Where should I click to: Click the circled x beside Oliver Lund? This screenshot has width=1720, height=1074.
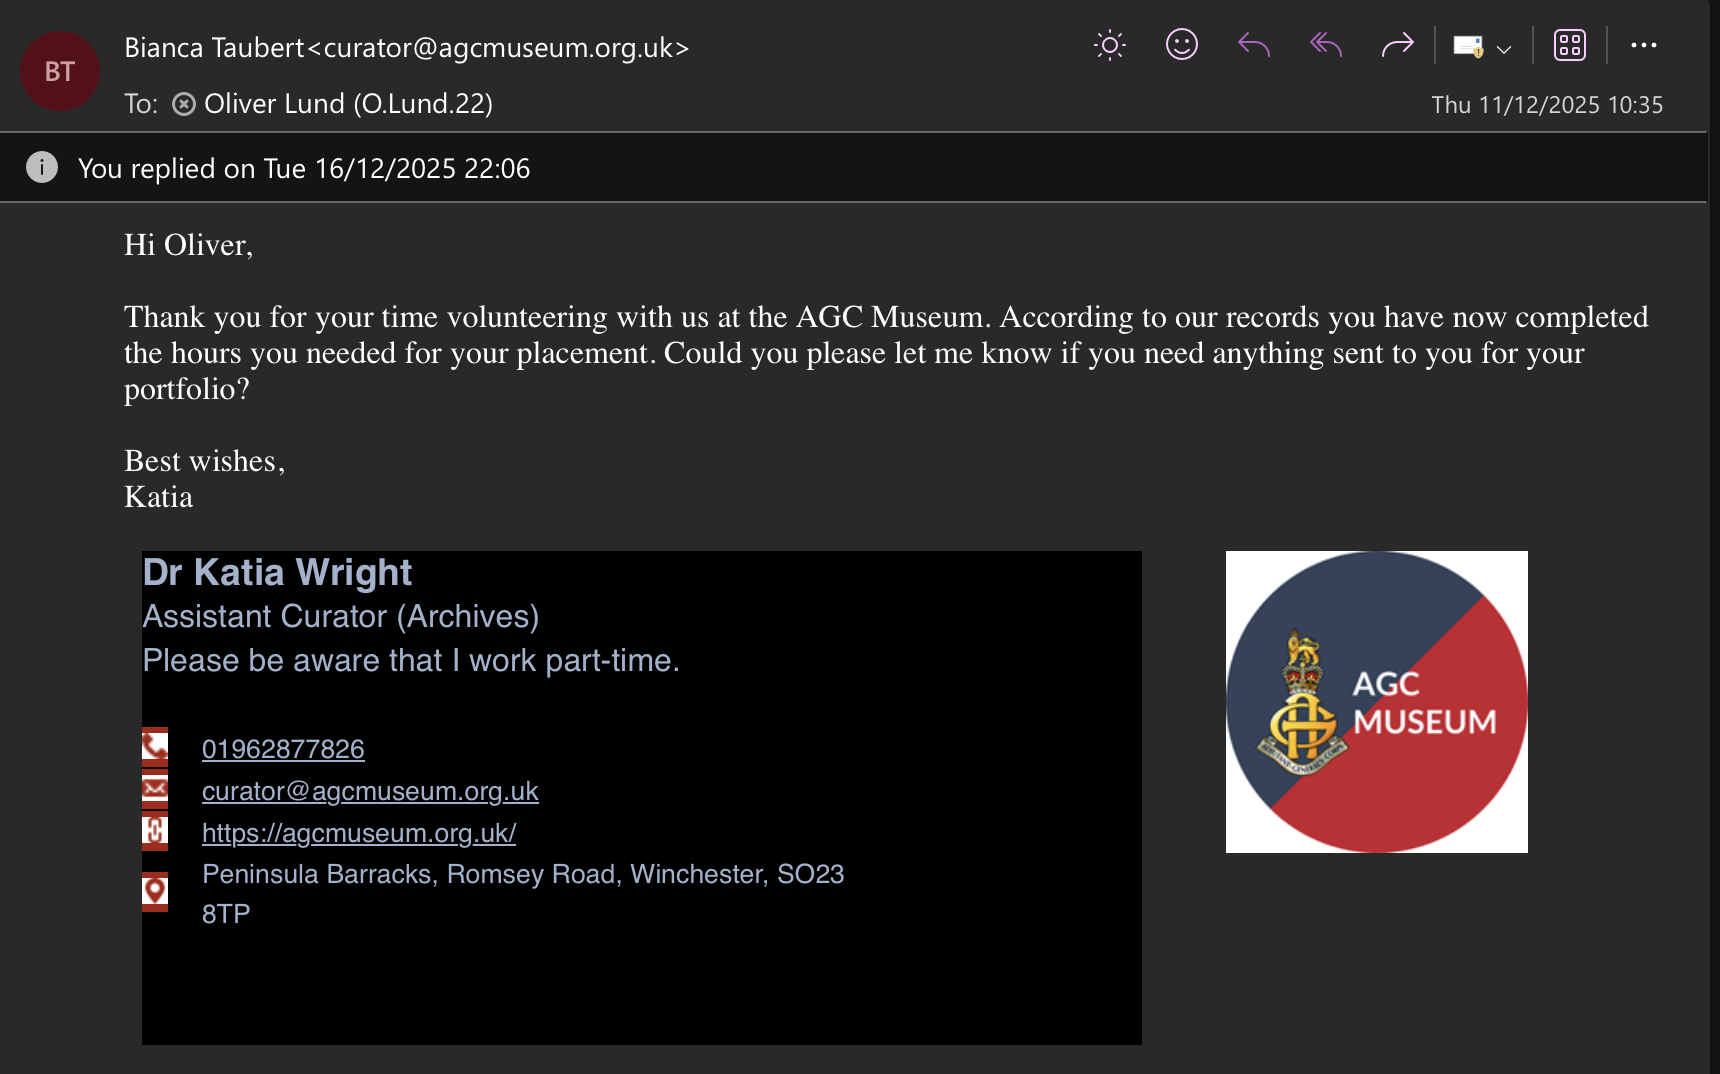pos(184,104)
